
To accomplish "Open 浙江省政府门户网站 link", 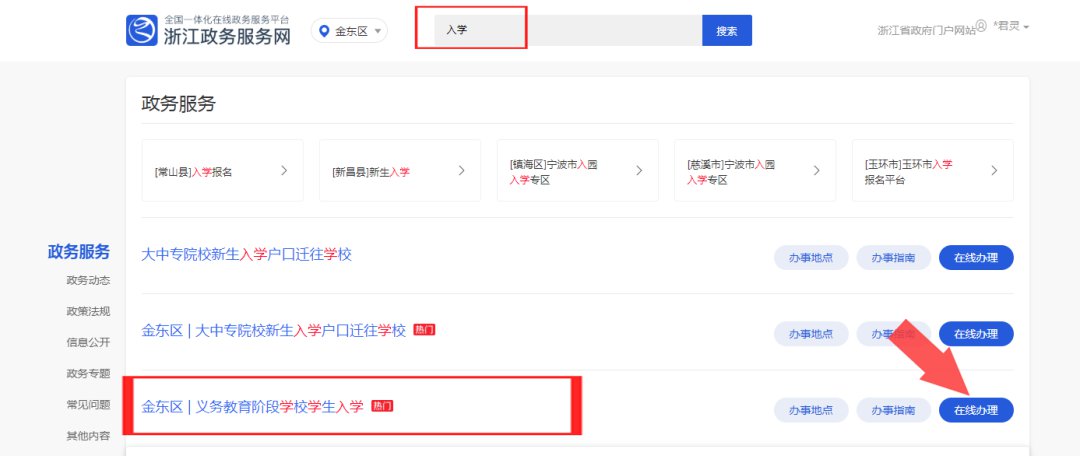I will pyautogui.click(x=924, y=31).
